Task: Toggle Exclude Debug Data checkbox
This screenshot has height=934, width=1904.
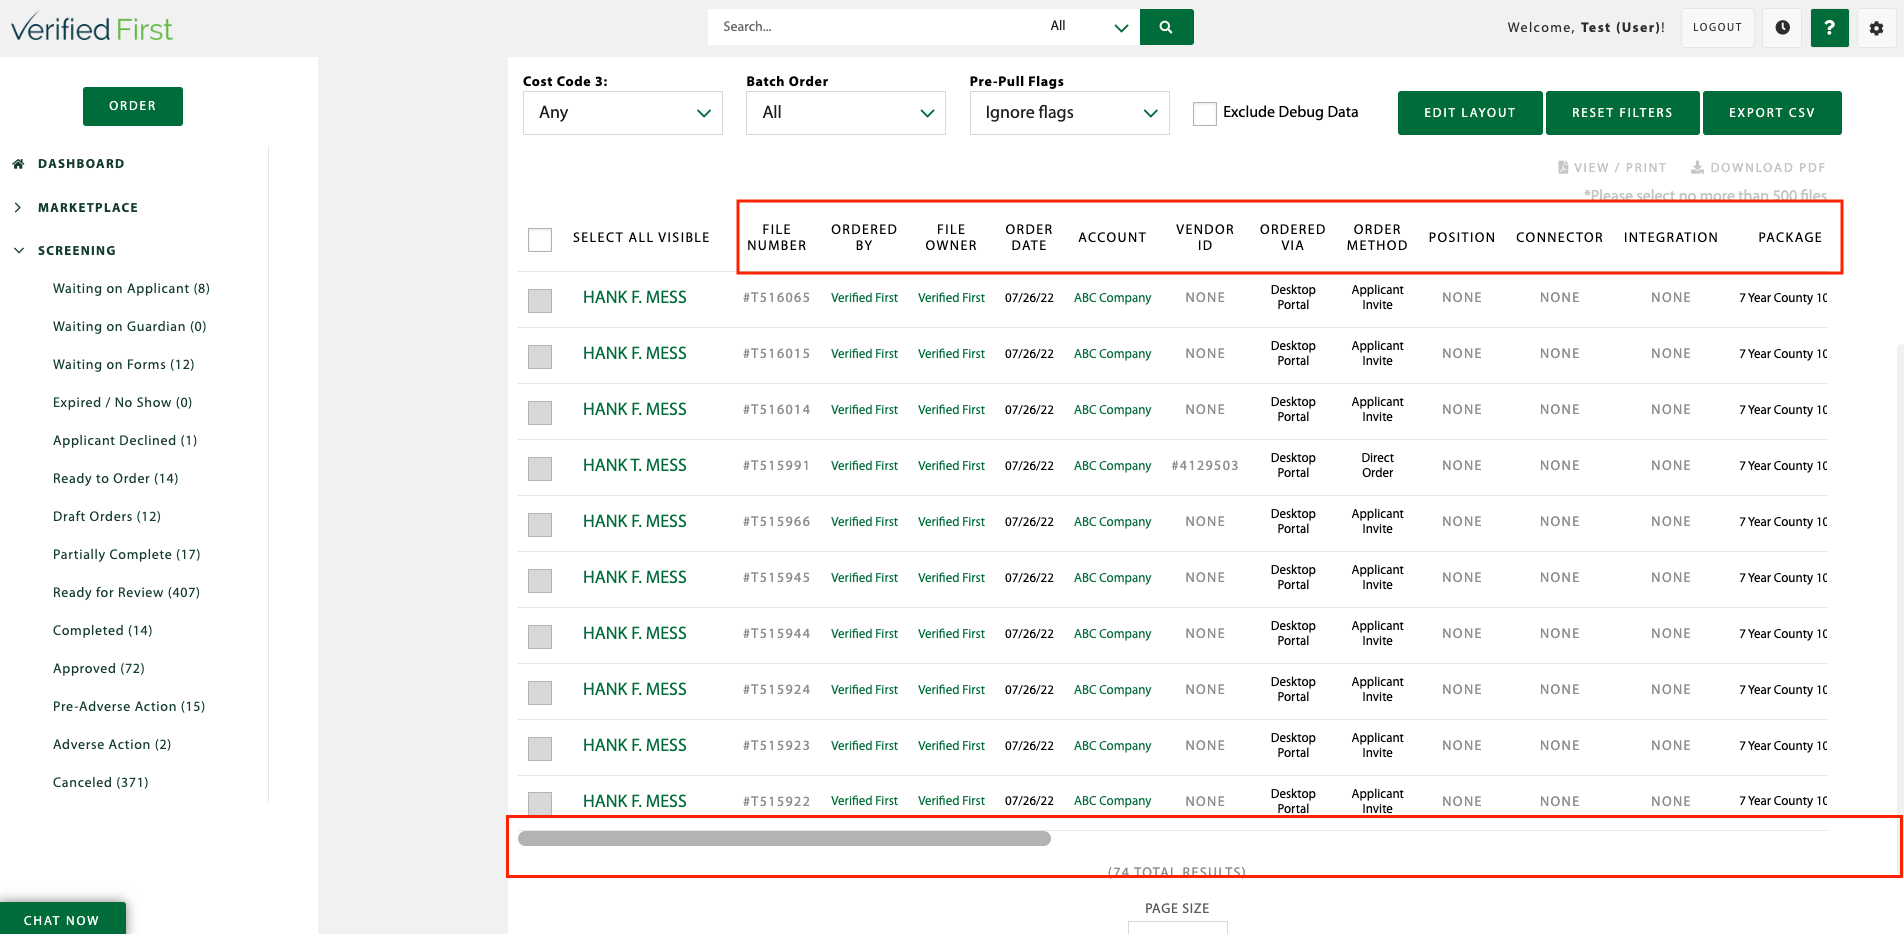Action: pos(1205,113)
